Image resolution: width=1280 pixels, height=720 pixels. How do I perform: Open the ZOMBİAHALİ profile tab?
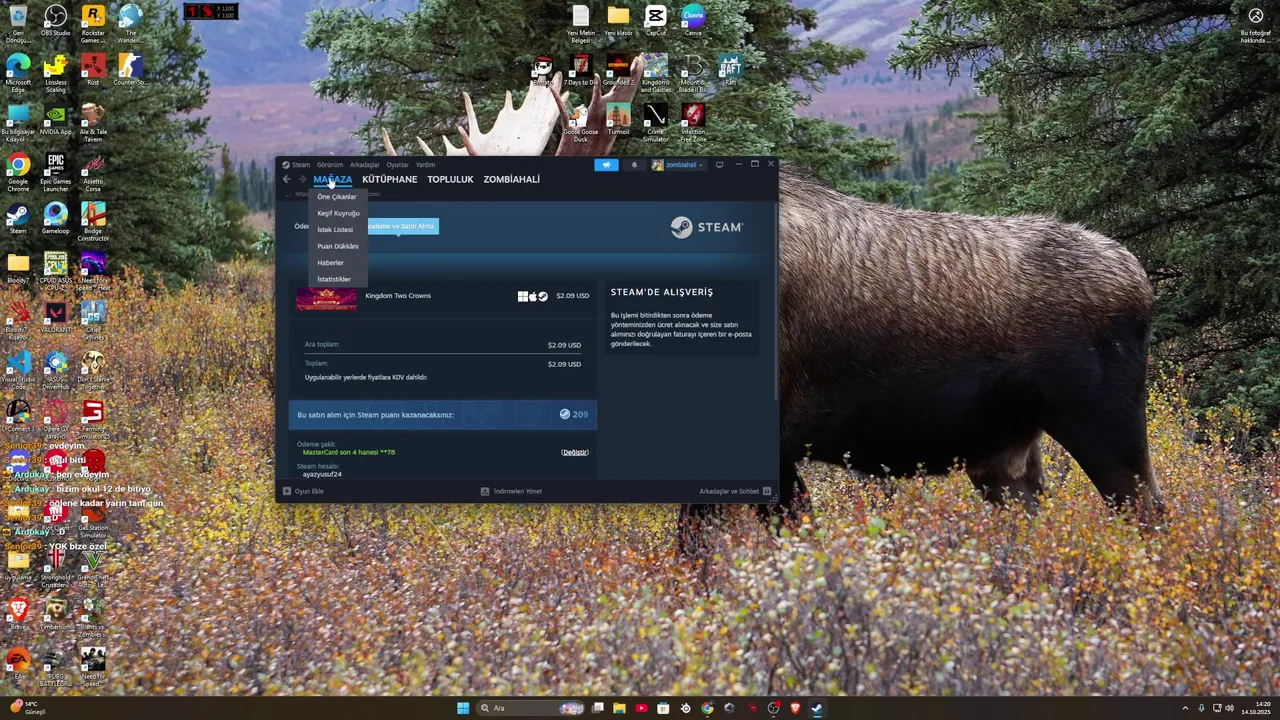pyautogui.click(x=511, y=179)
